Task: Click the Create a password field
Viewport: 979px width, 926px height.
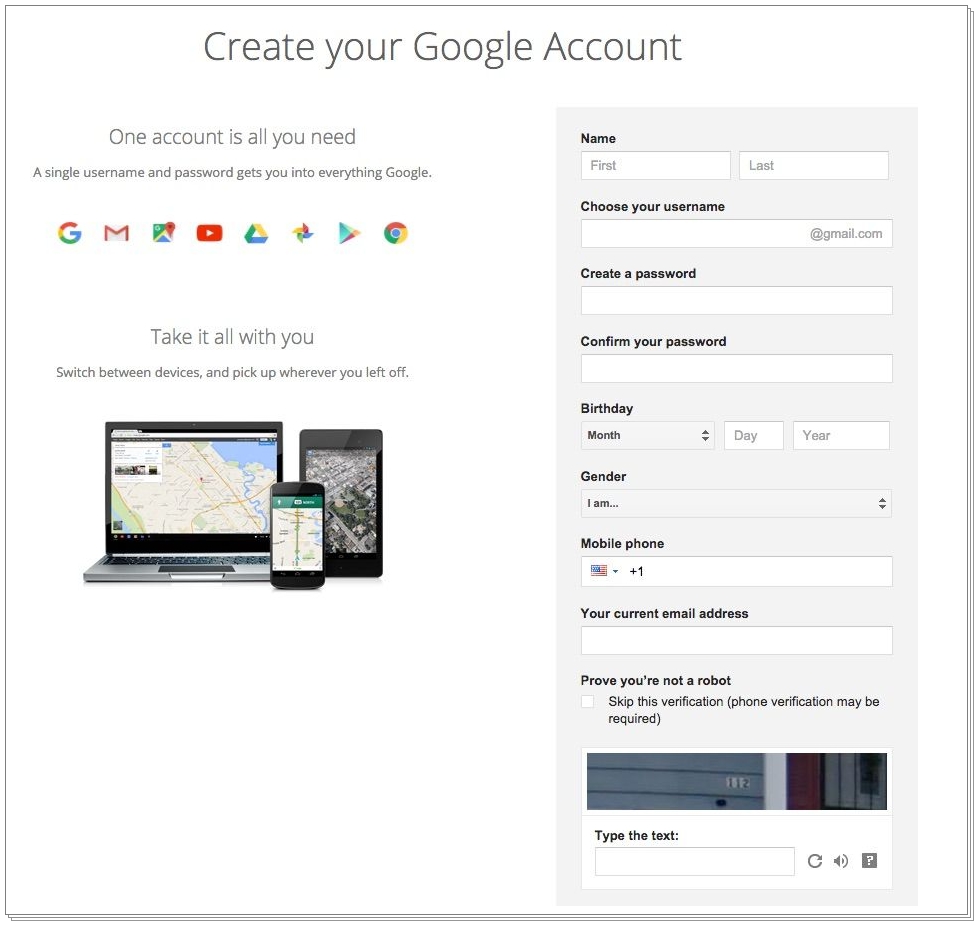Action: click(x=737, y=301)
